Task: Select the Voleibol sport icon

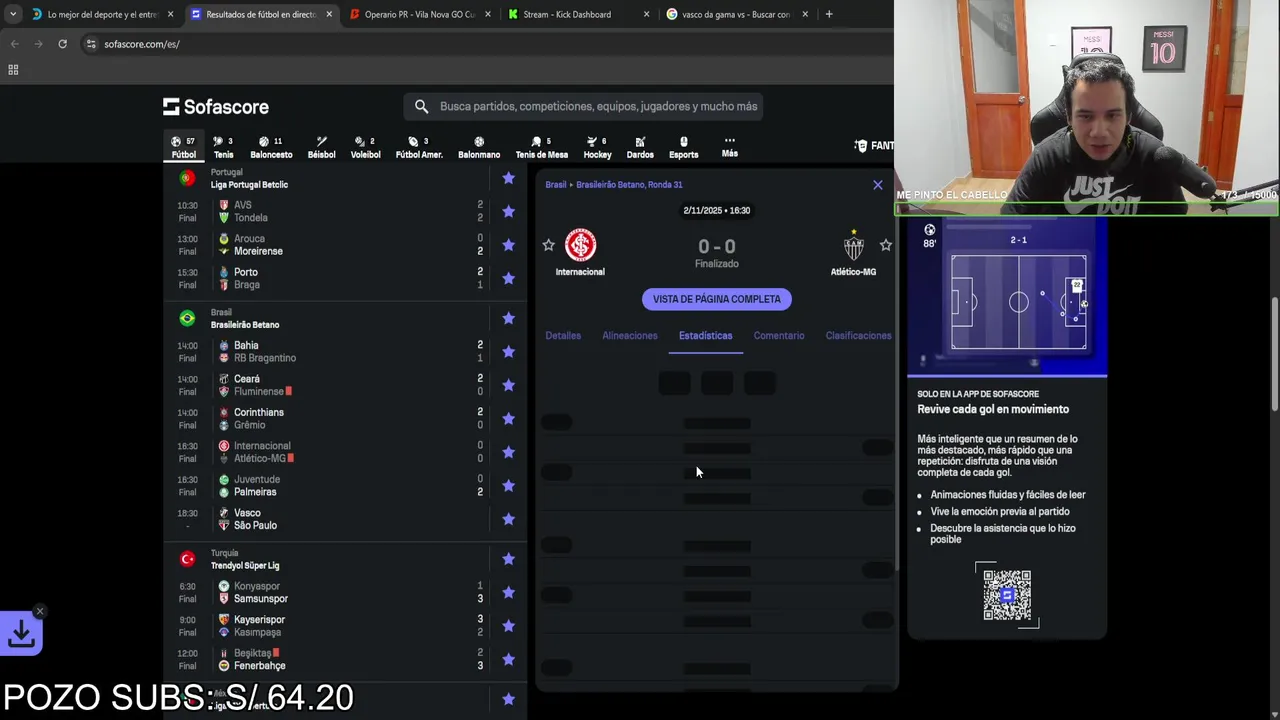Action: 365,147
